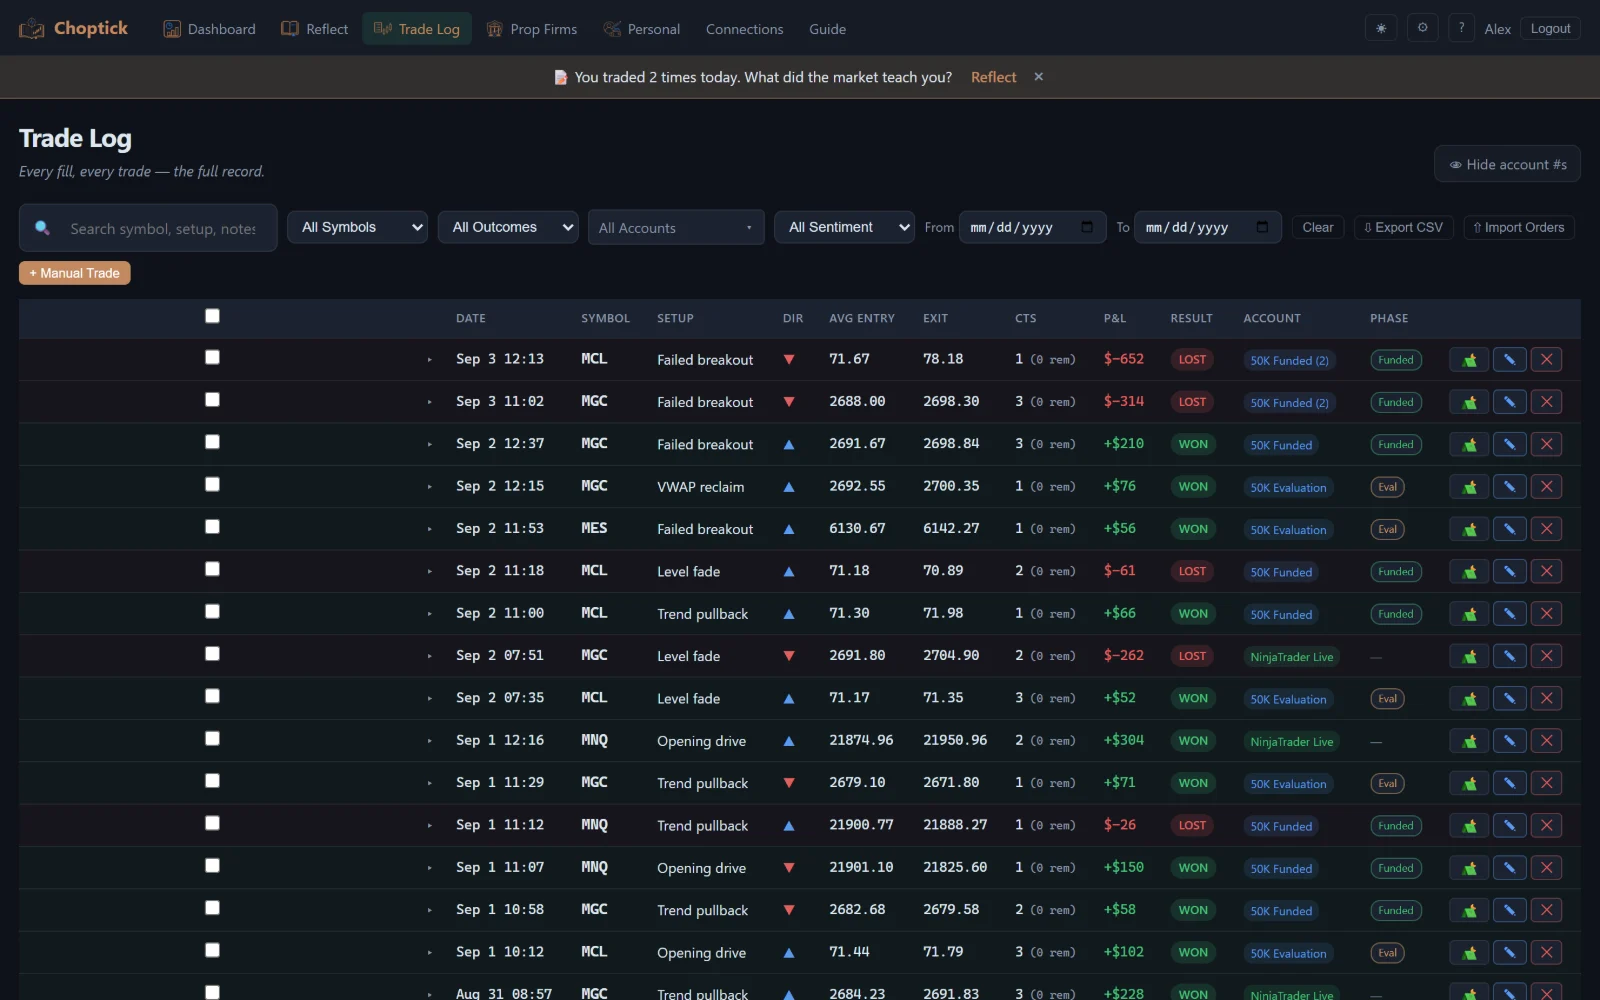Click green icon button on Sep 1 10:12 row

(1469, 953)
